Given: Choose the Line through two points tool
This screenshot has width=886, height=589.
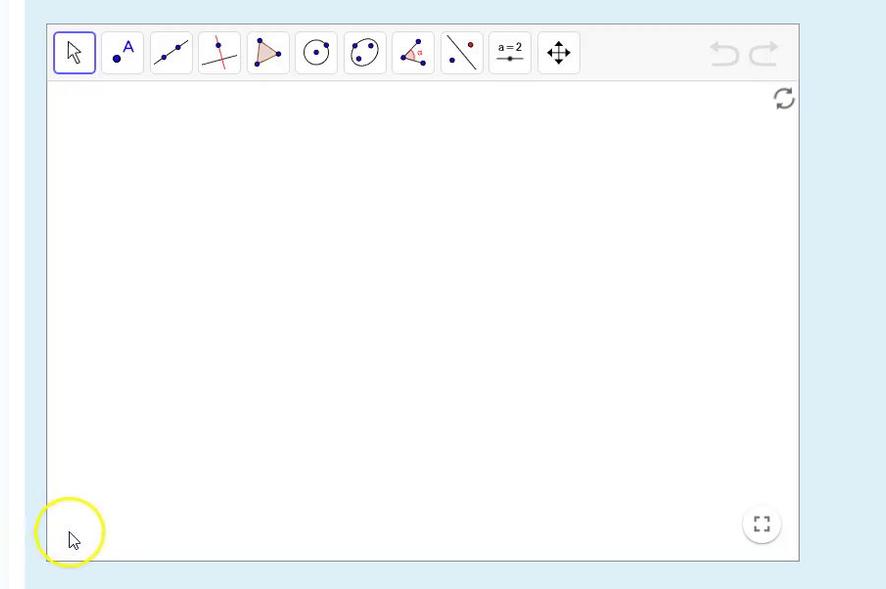Looking at the screenshot, I should click(171, 53).
